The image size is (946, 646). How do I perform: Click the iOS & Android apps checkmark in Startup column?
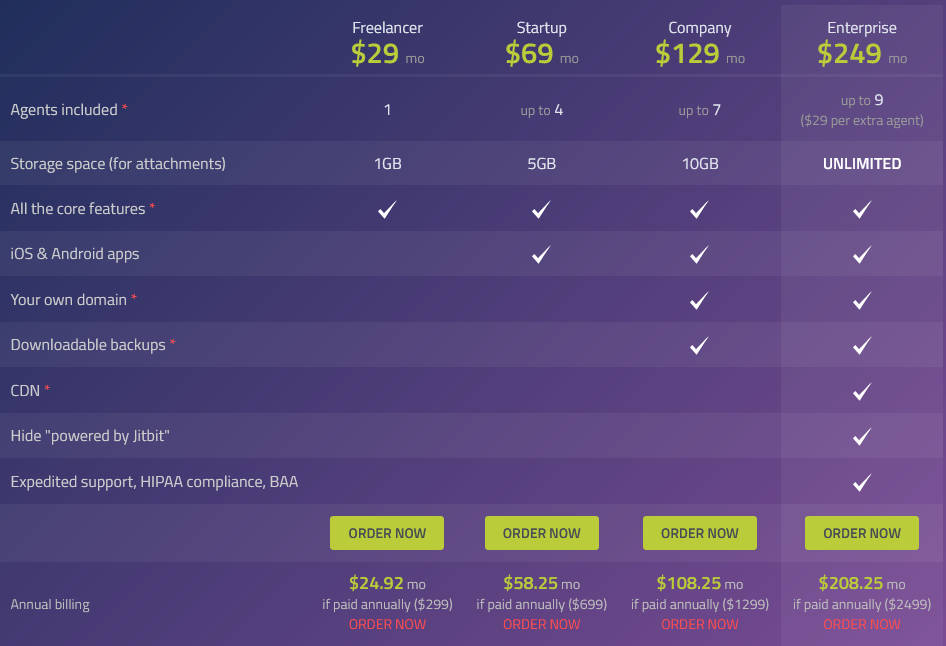tap(541, 254)
